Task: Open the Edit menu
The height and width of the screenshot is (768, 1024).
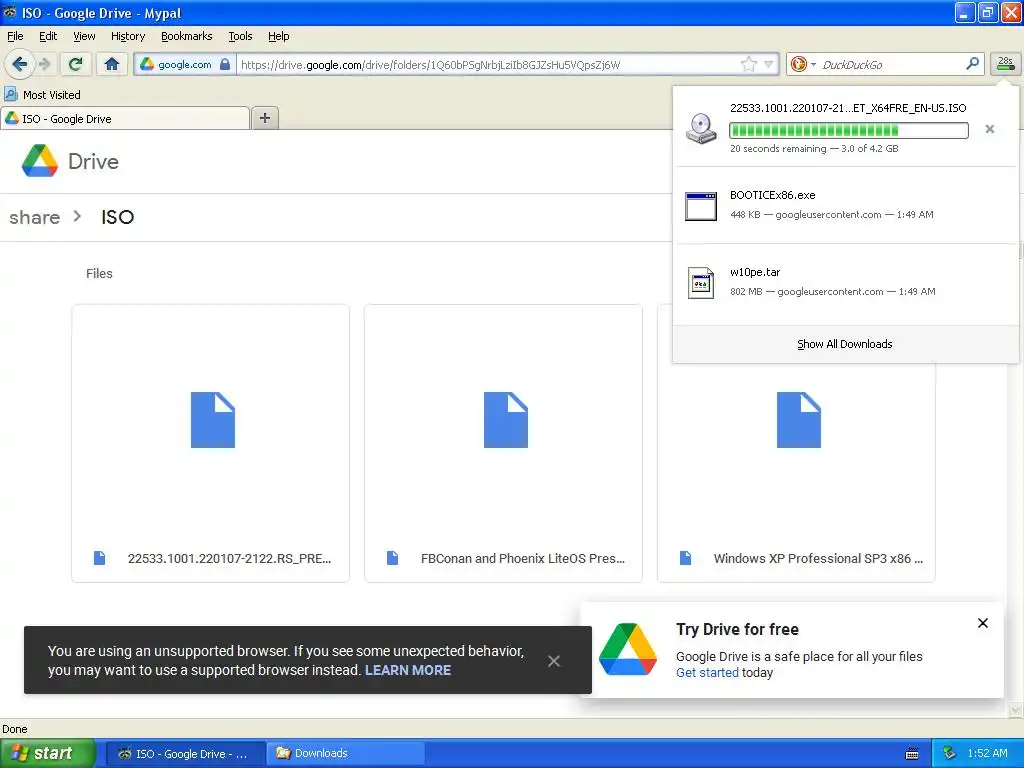Action: (x=48, y=36)
